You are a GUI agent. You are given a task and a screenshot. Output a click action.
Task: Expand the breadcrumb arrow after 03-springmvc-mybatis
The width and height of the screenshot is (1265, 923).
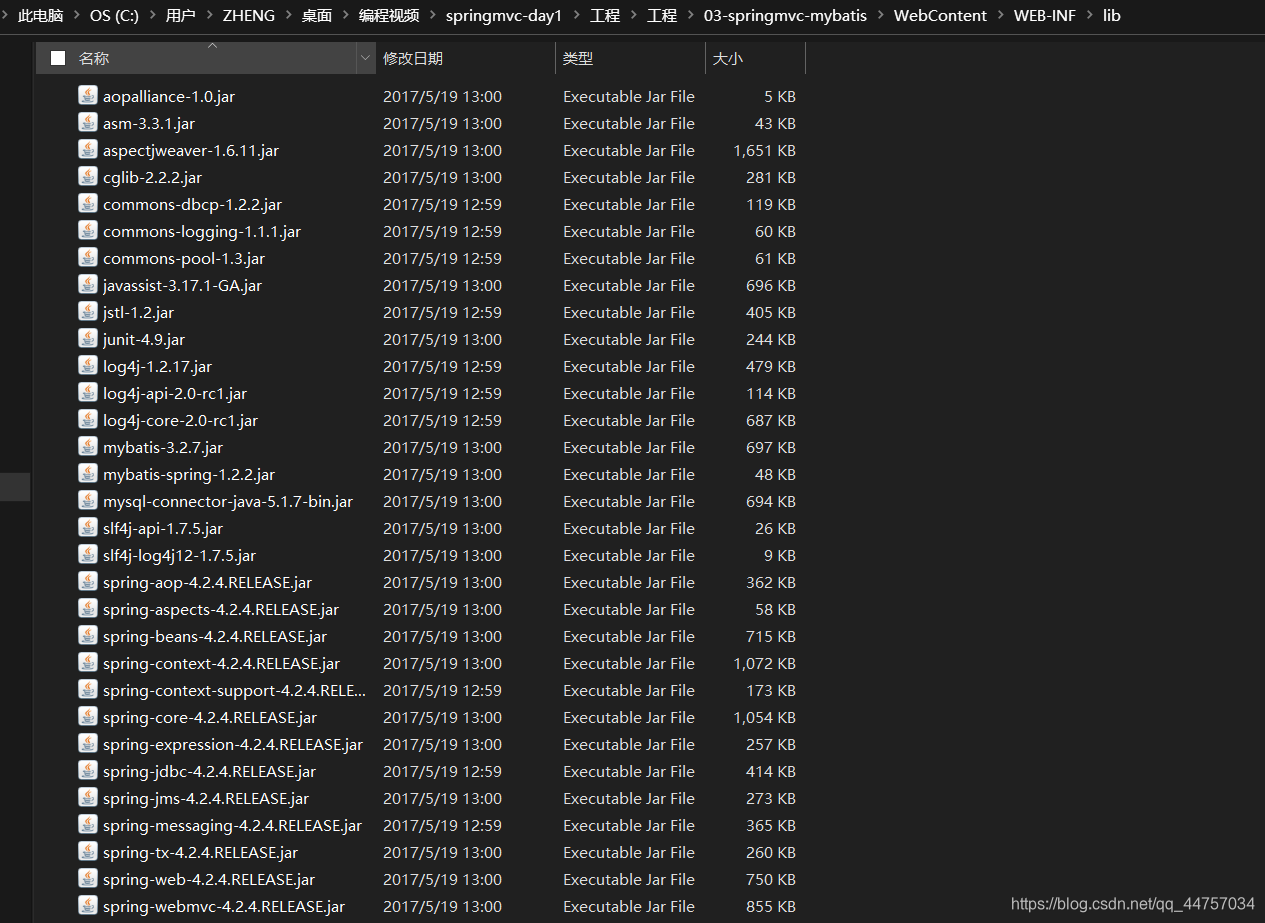coord(881,15)
